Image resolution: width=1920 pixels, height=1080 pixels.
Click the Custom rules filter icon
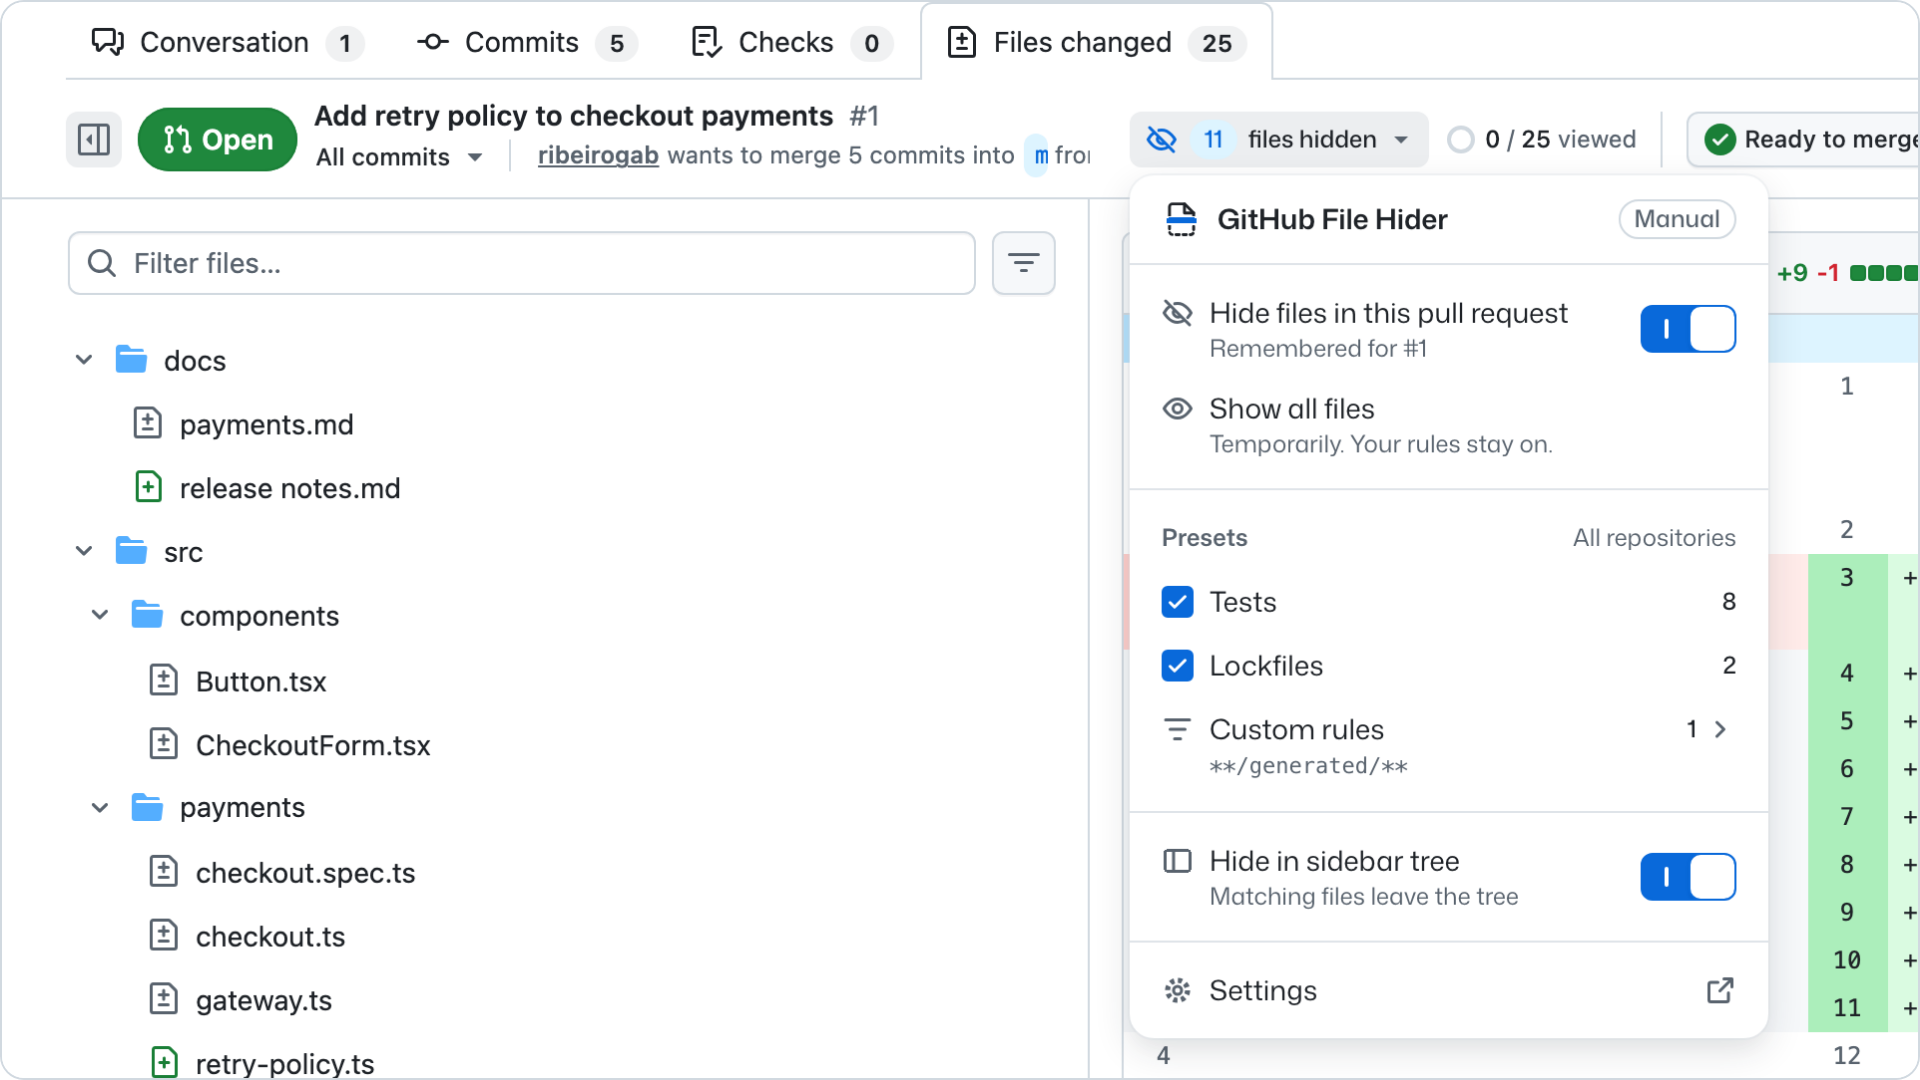pyautogui.click(x=1177, y=729)
